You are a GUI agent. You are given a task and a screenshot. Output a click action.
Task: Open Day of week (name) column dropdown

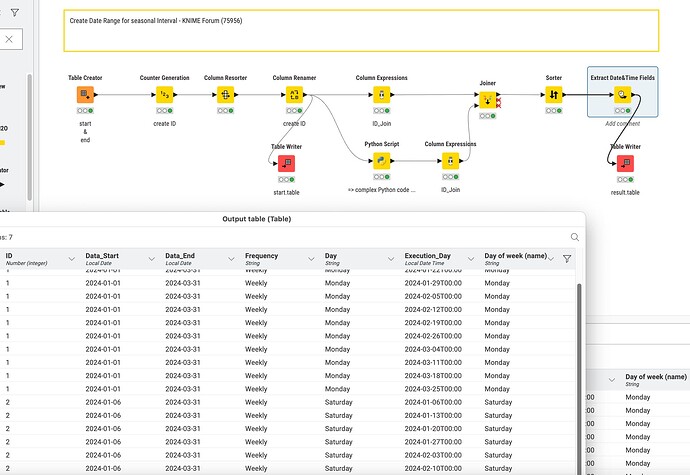tap(551, 259)
